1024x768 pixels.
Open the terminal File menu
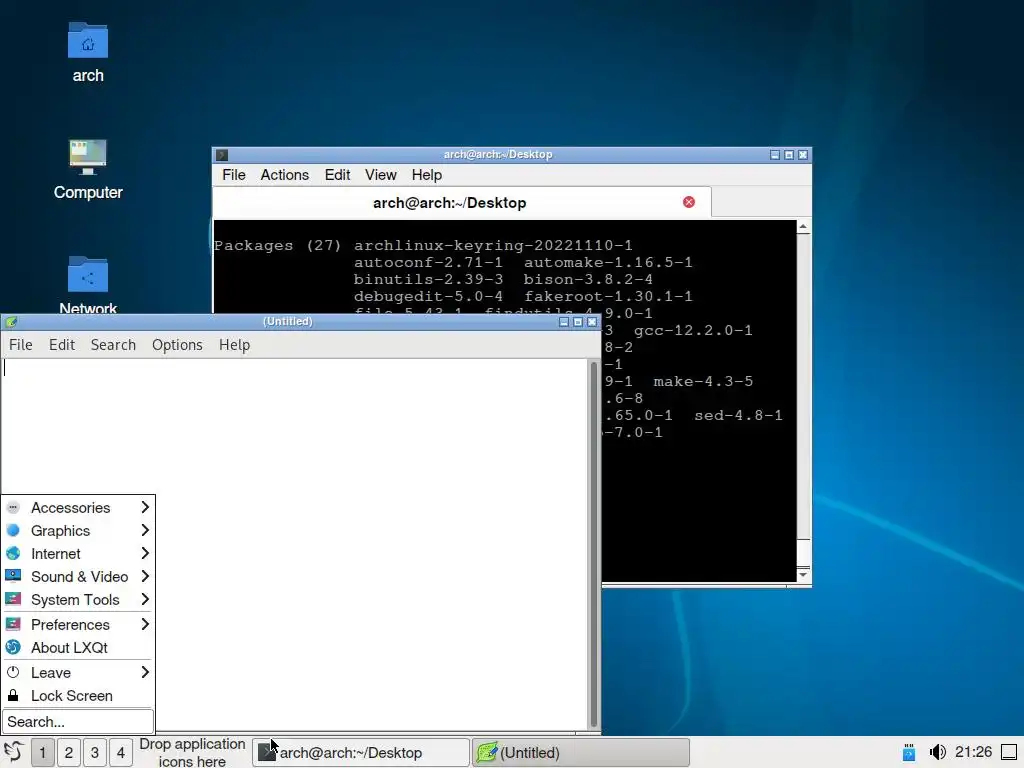(234, 175)
